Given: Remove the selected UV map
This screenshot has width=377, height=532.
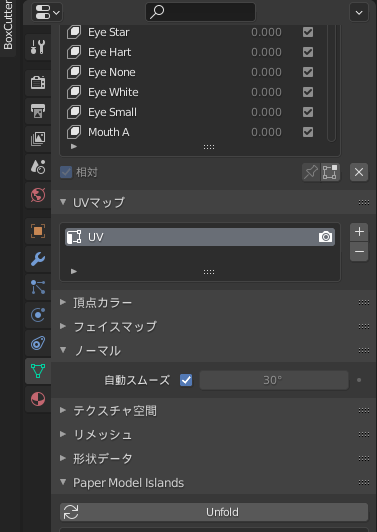Looking at the screenshot, I should click(x=359, y=252).
